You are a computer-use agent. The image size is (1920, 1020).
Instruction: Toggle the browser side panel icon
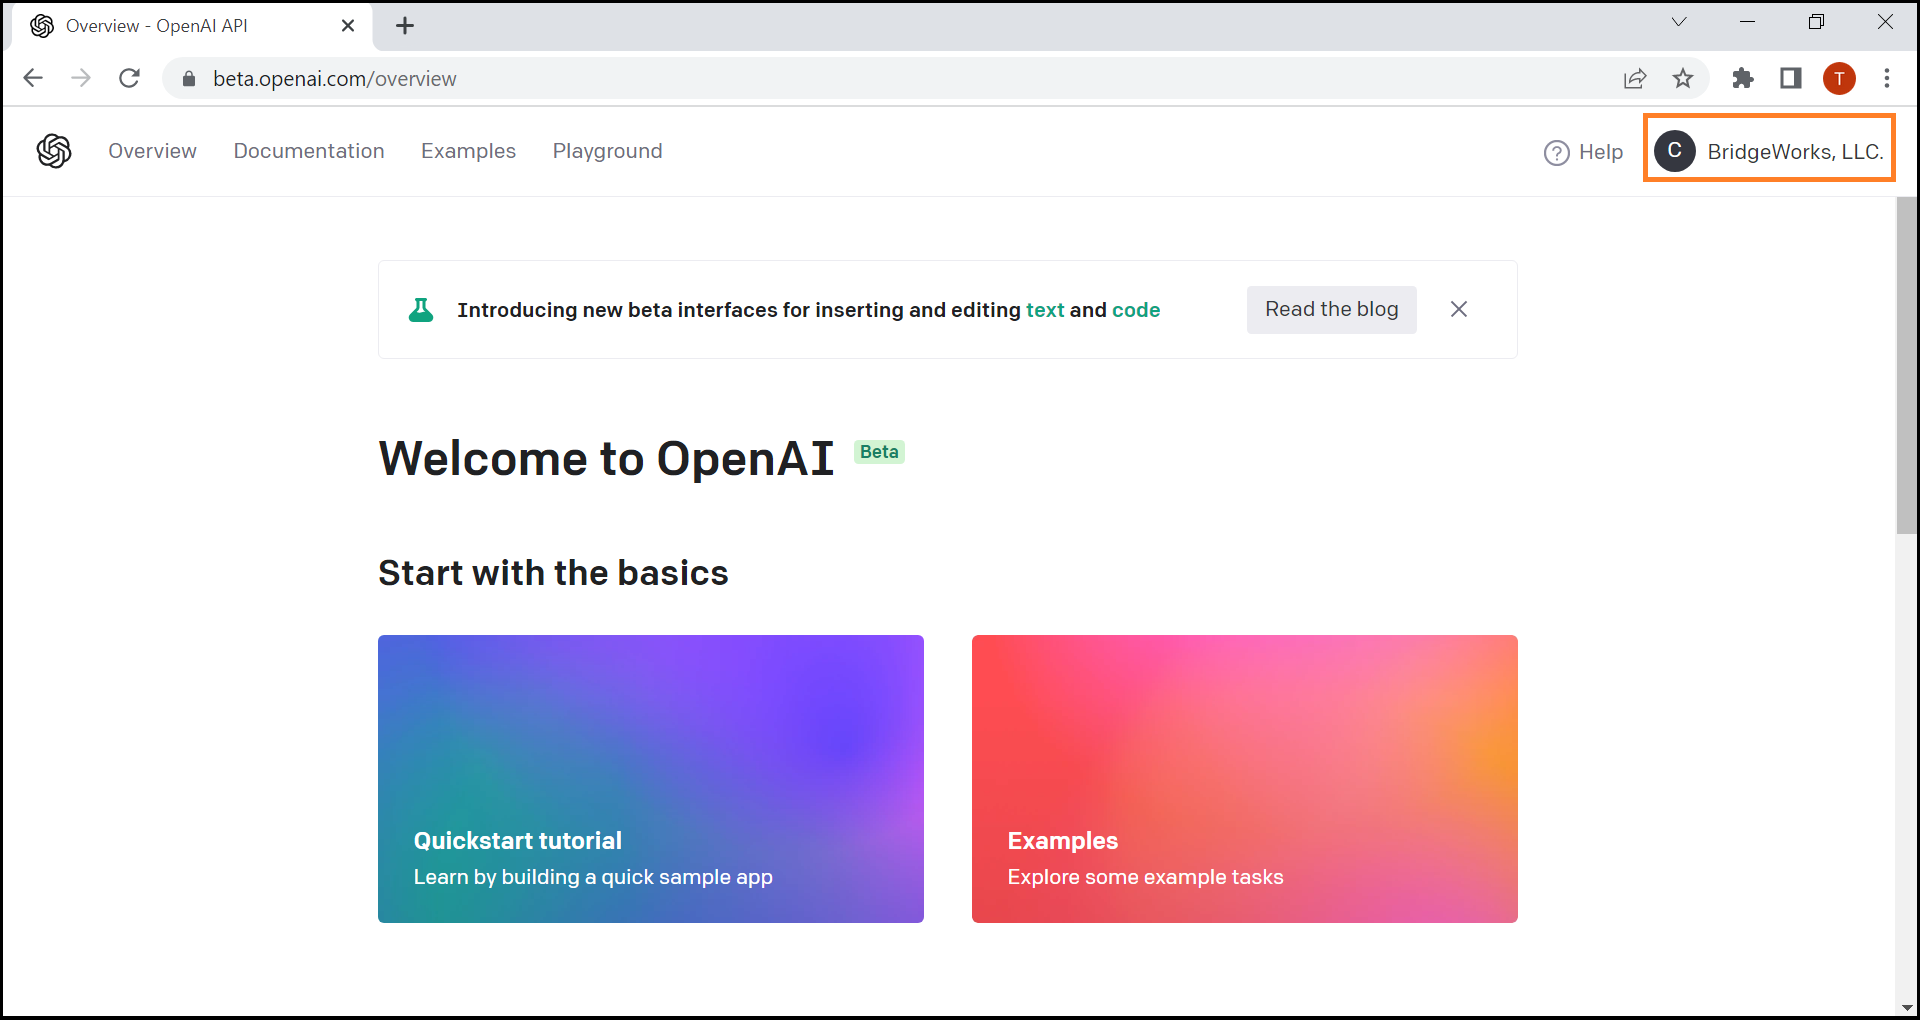click(x=1791, y=78)
